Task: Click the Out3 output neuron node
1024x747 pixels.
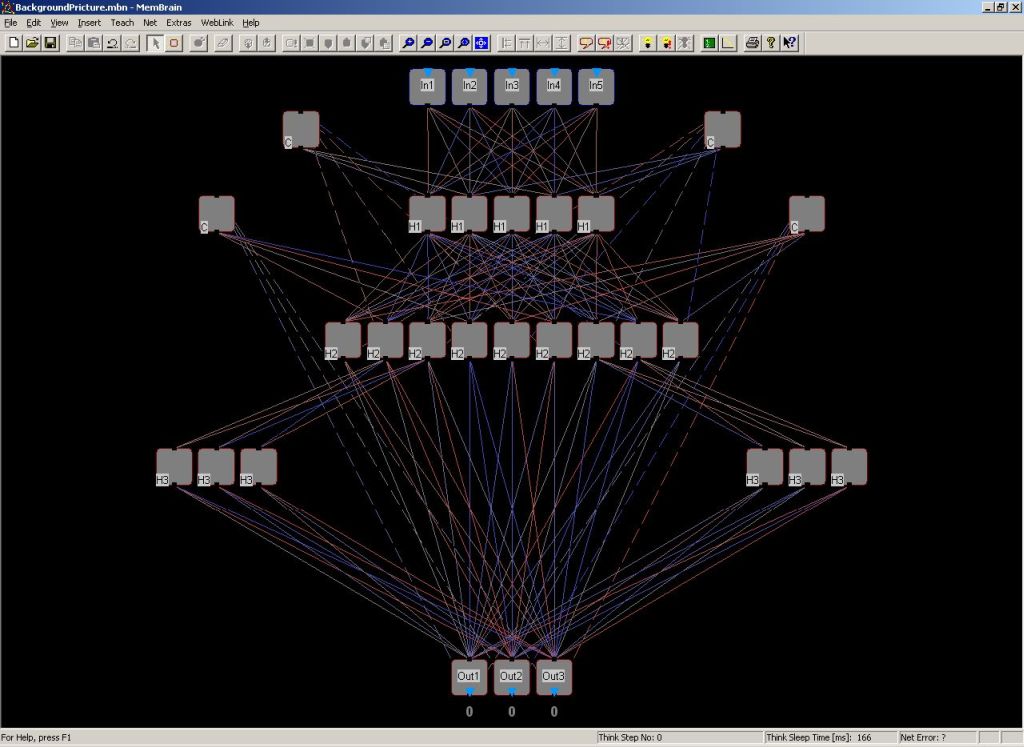Action: click(554, 677)
